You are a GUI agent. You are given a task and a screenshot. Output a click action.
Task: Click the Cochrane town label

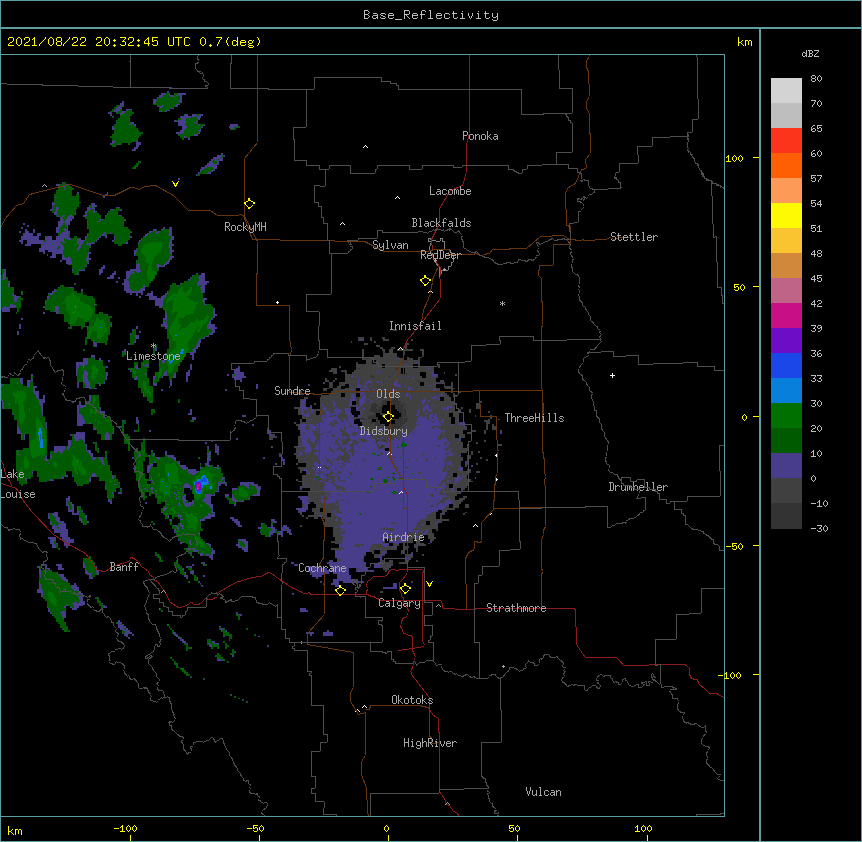[x=322, y=568]
